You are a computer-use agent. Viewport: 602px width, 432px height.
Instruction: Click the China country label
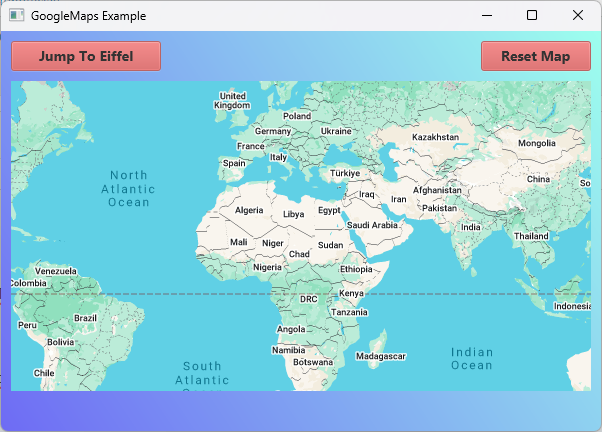pyautogui.click(x=538, y=179)
